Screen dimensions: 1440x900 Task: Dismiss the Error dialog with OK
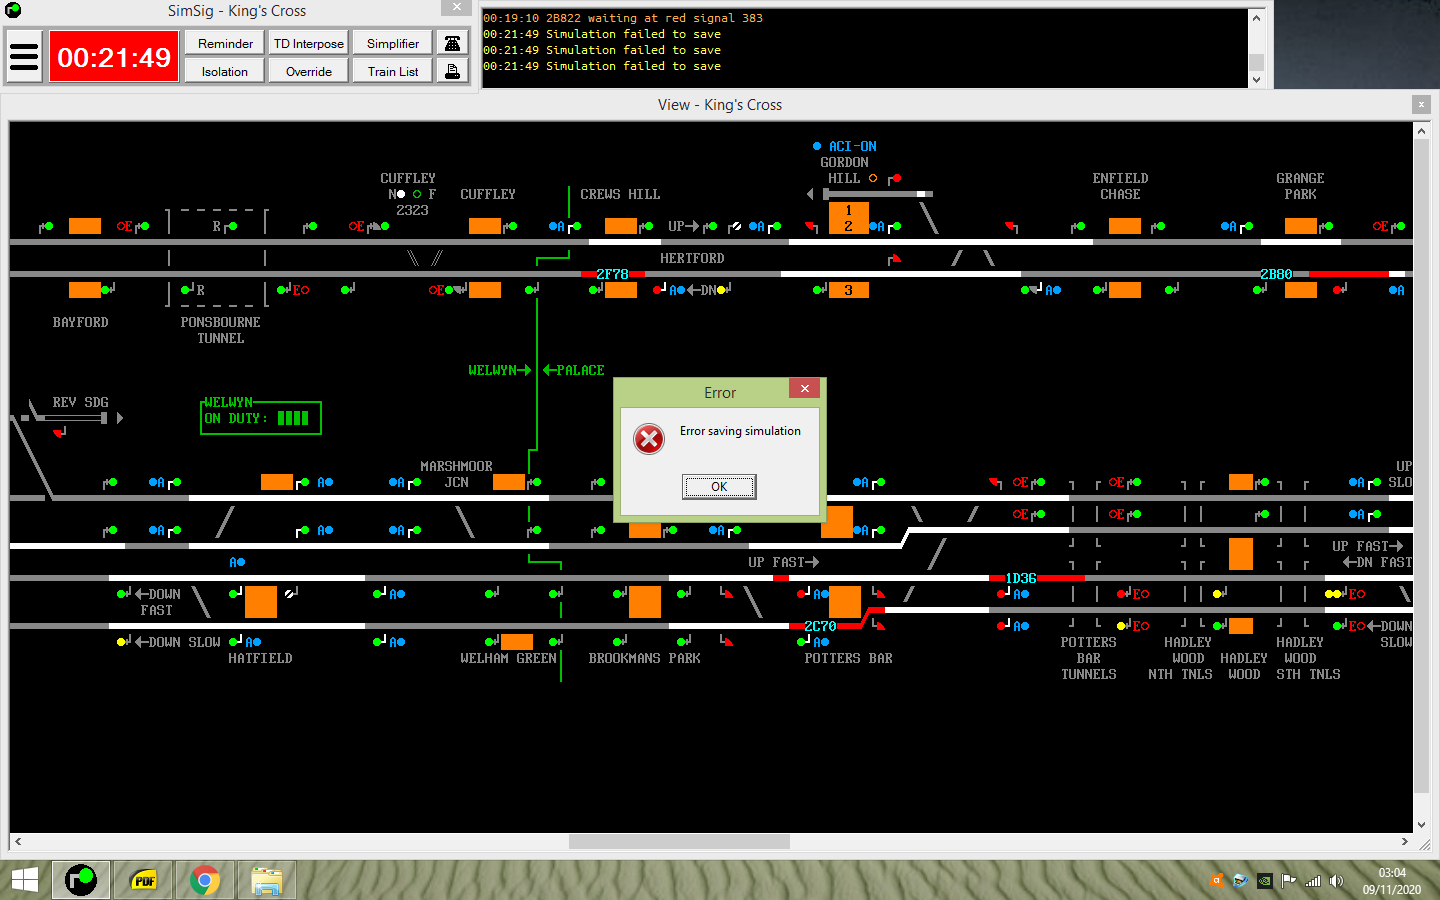coord(719,486)
